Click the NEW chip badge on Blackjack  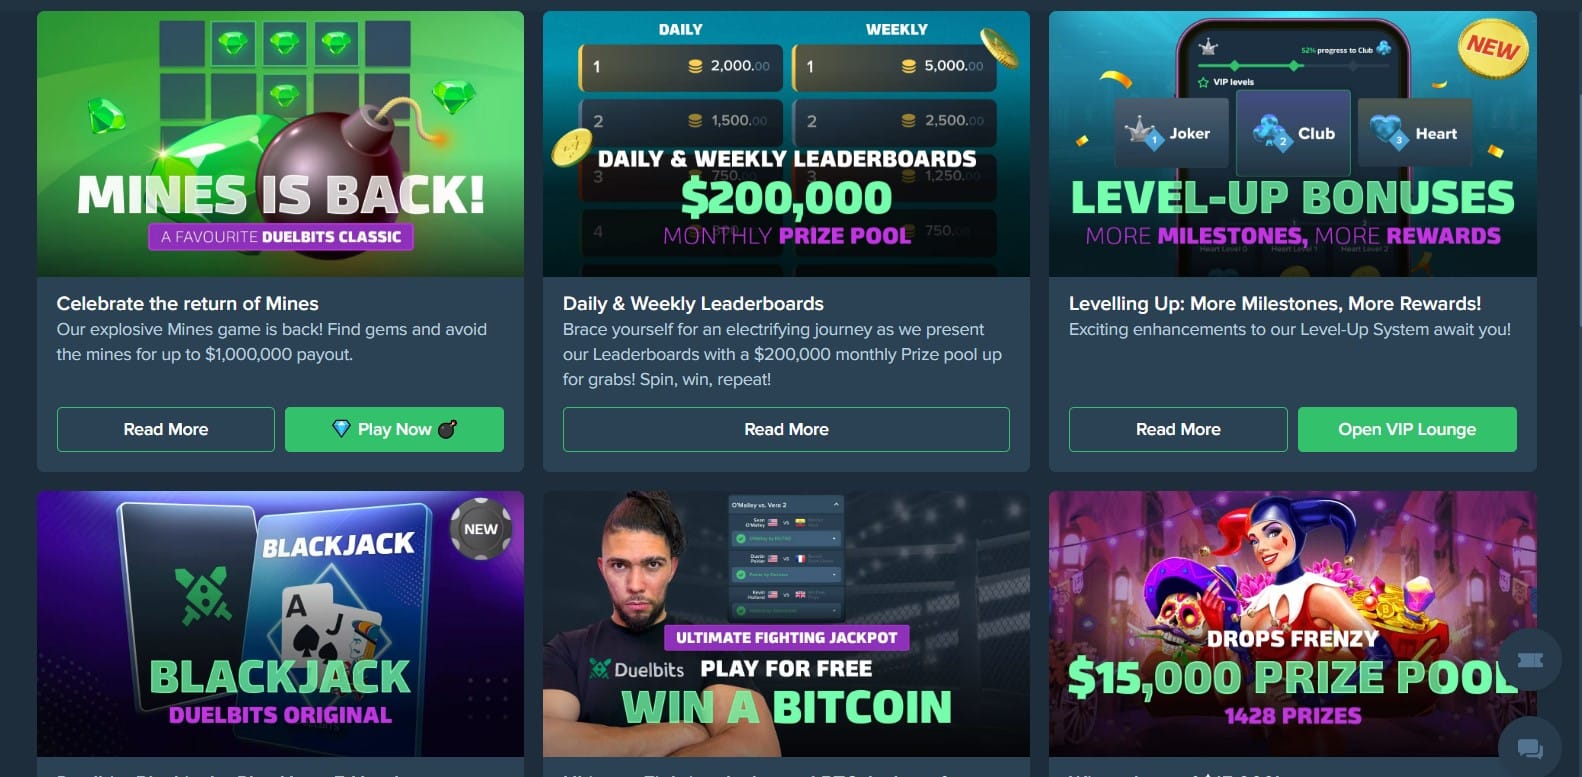[481, 529]
